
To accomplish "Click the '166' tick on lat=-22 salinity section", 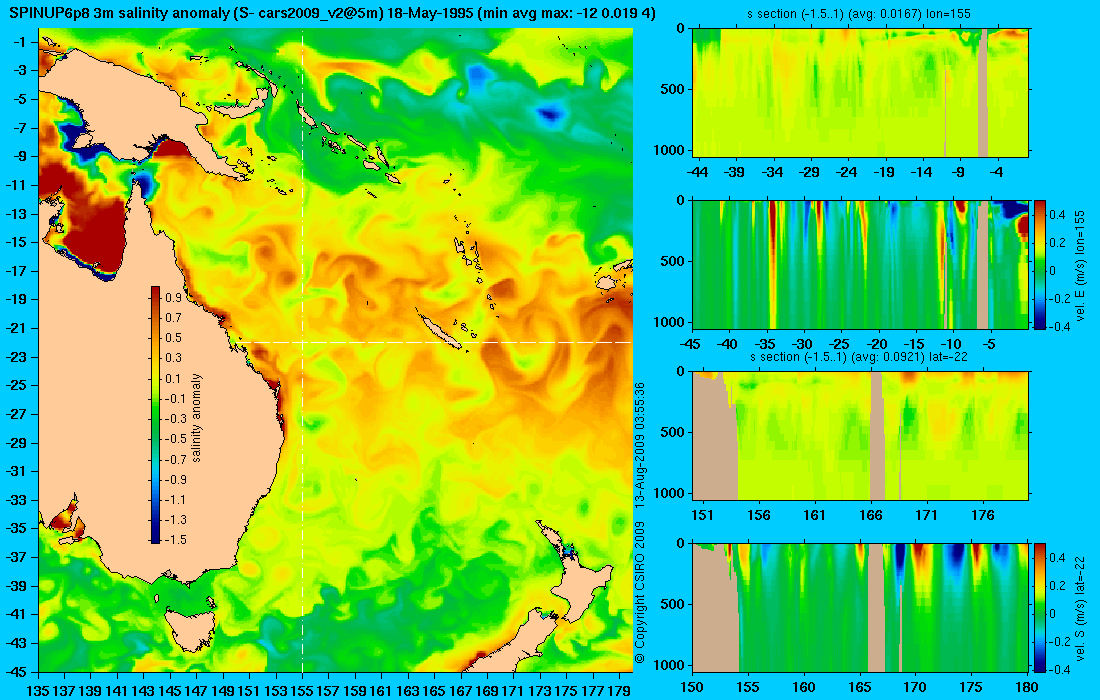I will coord(871,516).
